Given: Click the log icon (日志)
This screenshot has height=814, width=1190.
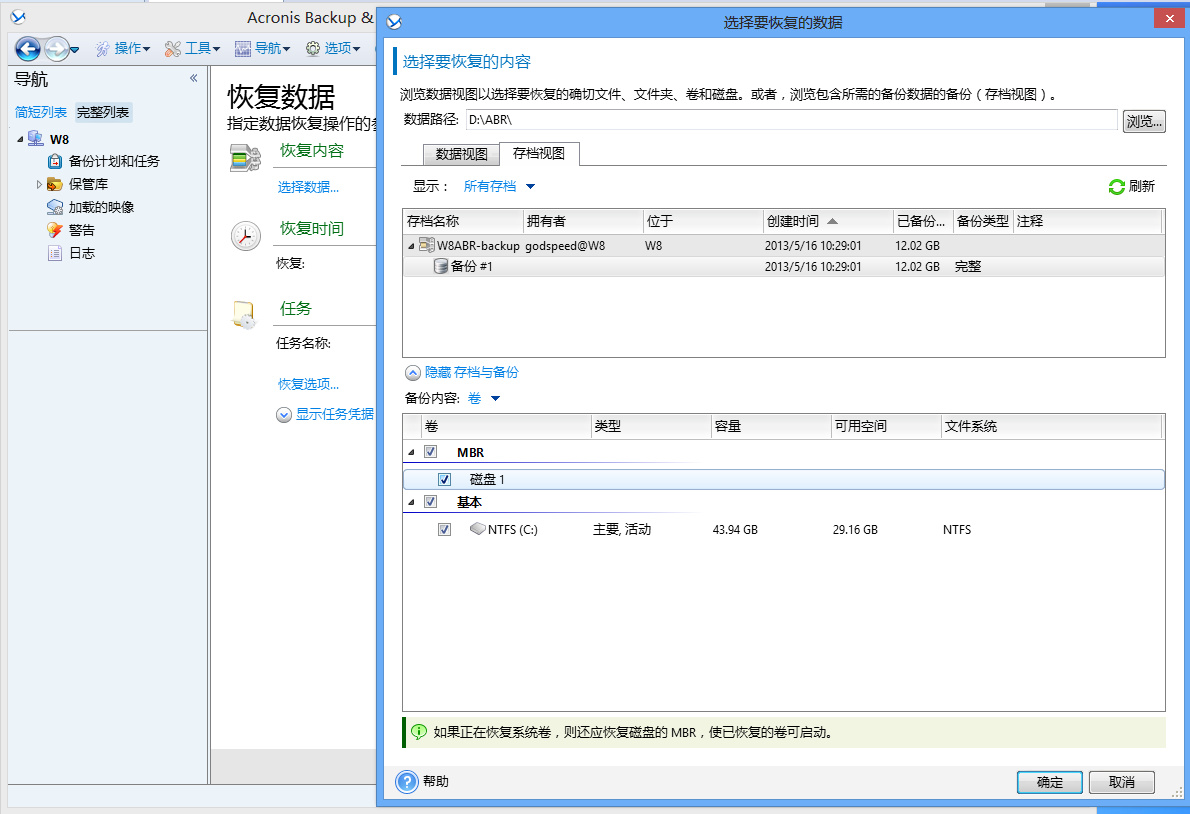Looking at the screenshot, I should (x=55, y=253).
